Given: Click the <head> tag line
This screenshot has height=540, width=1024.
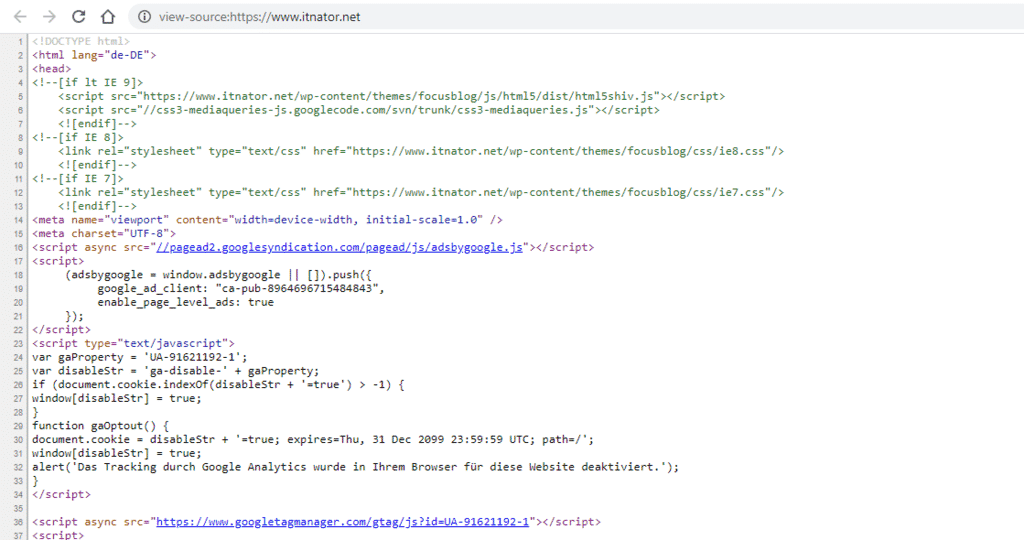Looking at the screenshot, I should click(52, 69).
